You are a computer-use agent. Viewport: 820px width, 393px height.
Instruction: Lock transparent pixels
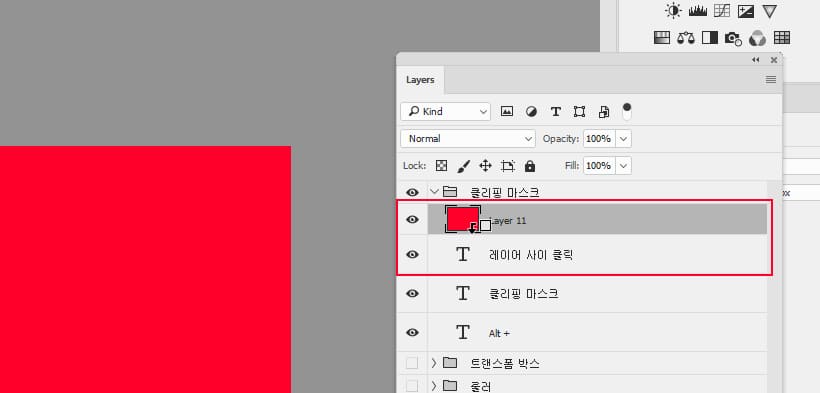click(x=441, y=166)
